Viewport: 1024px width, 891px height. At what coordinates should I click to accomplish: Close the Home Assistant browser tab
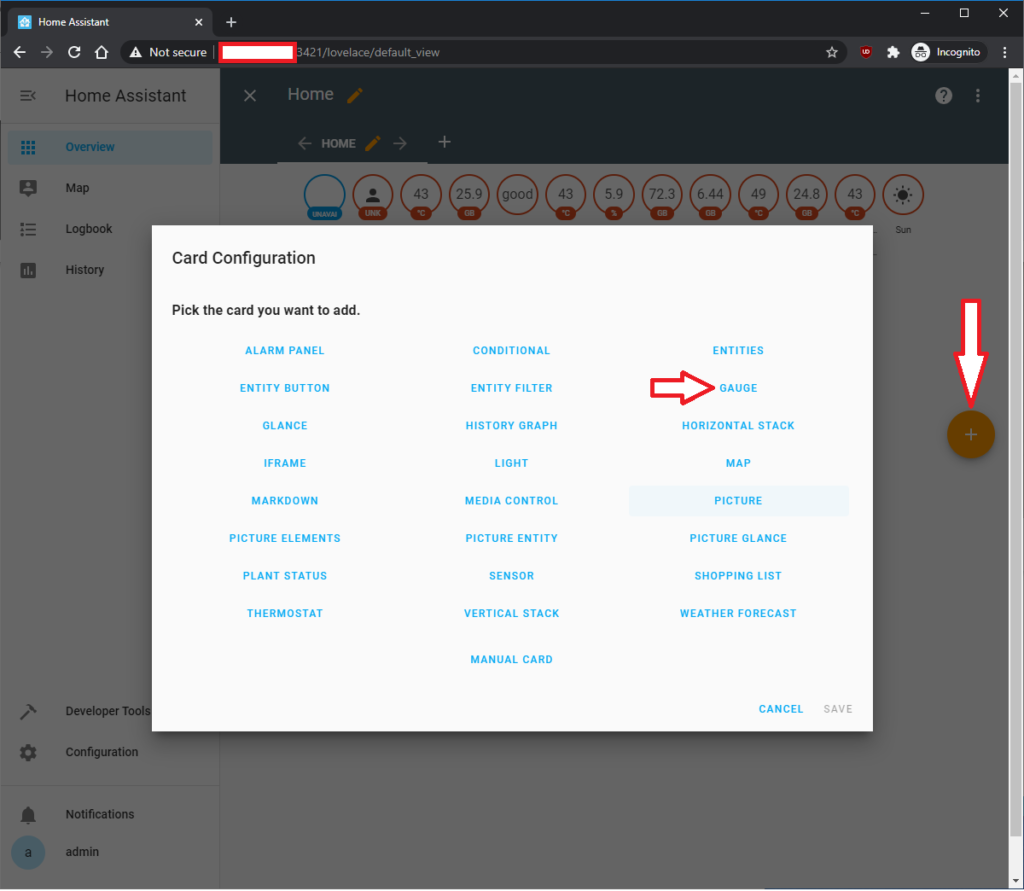199,22
